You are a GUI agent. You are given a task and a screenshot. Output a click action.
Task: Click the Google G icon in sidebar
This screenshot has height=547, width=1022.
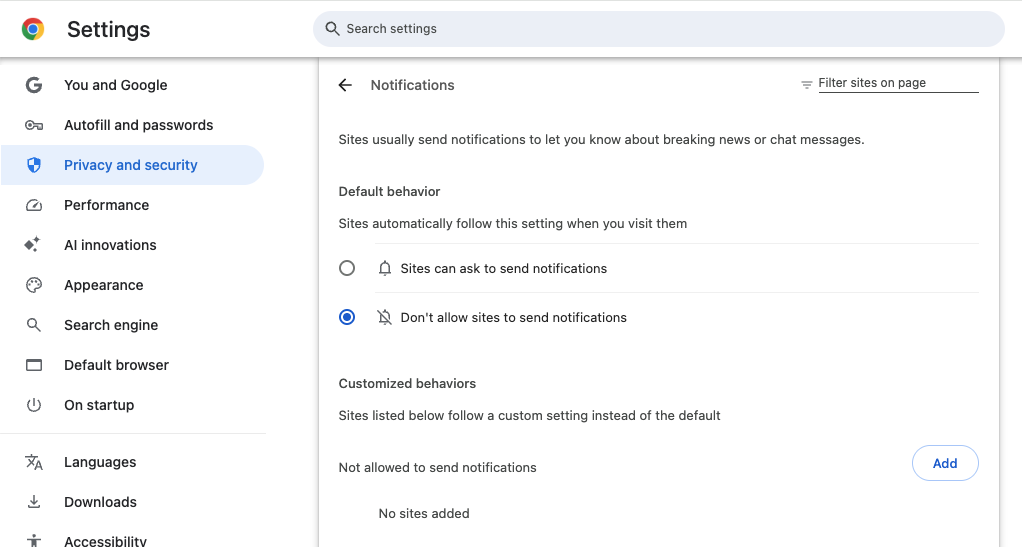(x=34, y=85)
